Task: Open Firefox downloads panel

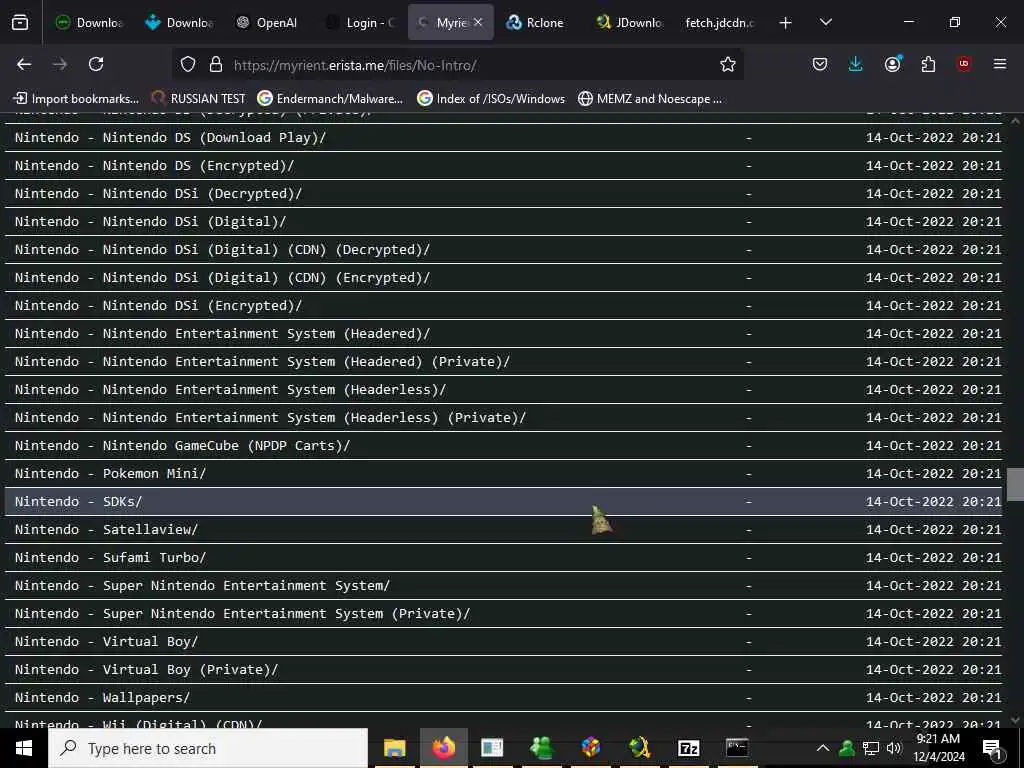Action: 856,64
